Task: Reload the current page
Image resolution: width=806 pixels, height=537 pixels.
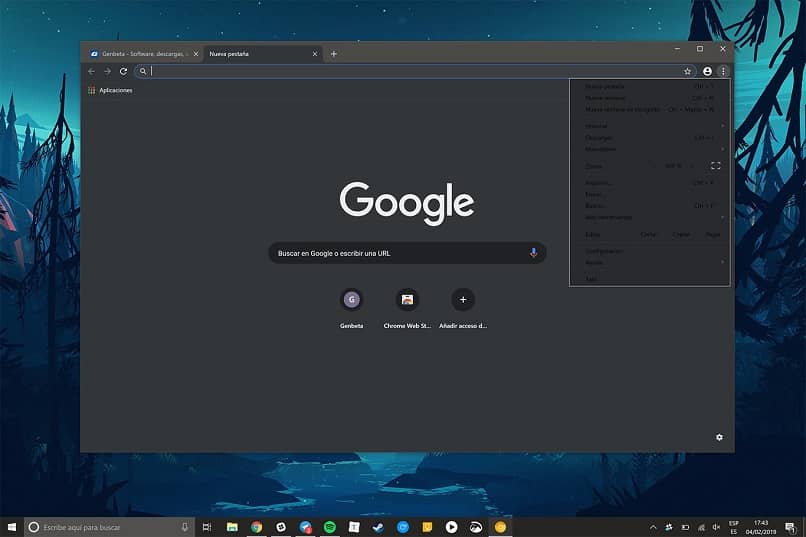Action: 123,71
